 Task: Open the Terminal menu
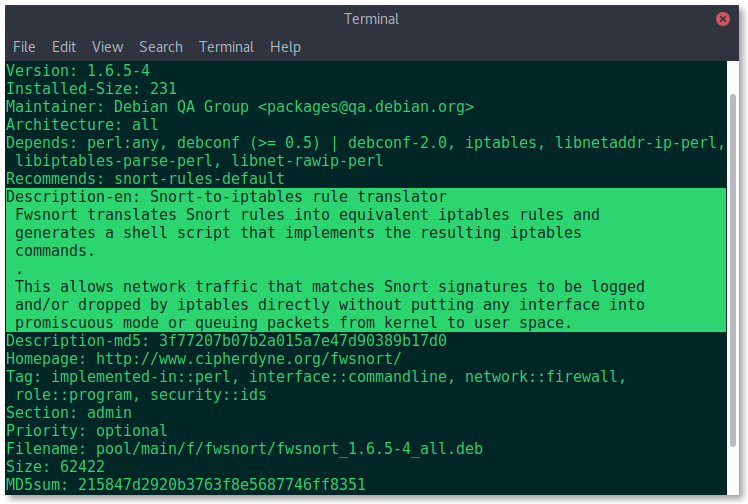(x=226, y=47)
